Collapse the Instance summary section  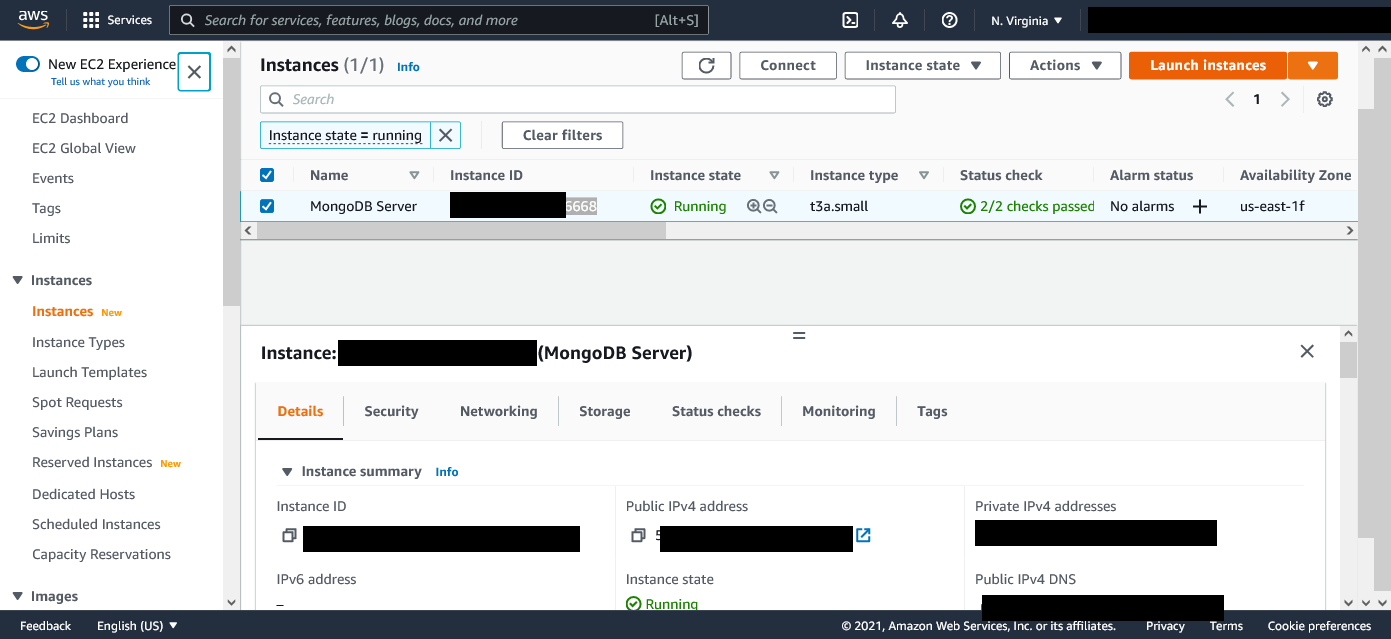click(287, 471)
